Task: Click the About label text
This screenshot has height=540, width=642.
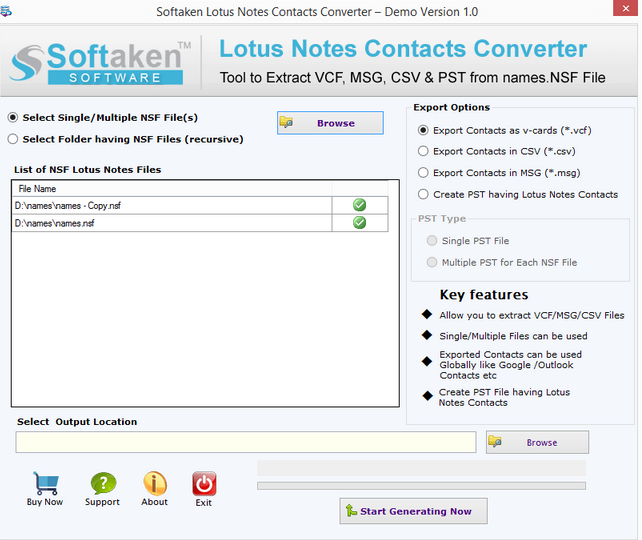Action: [154, 502]
